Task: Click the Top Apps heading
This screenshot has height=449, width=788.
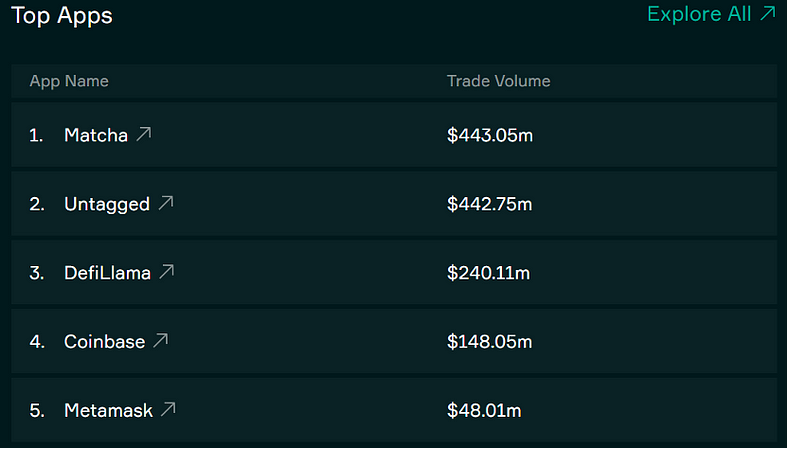Action: pyautogui.click(x=62, y=16)
